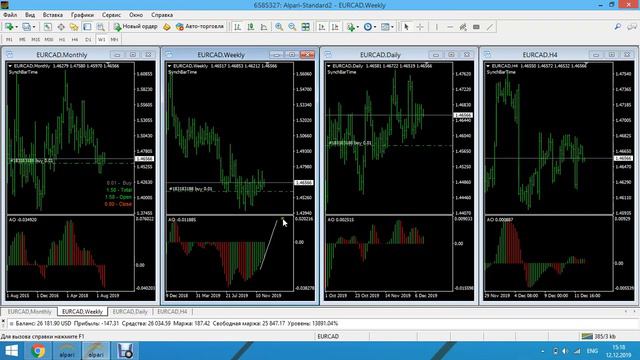Viewport: 640px width, 360px height.
Task: Switch timeframe to D1
Action: (88, 40)
